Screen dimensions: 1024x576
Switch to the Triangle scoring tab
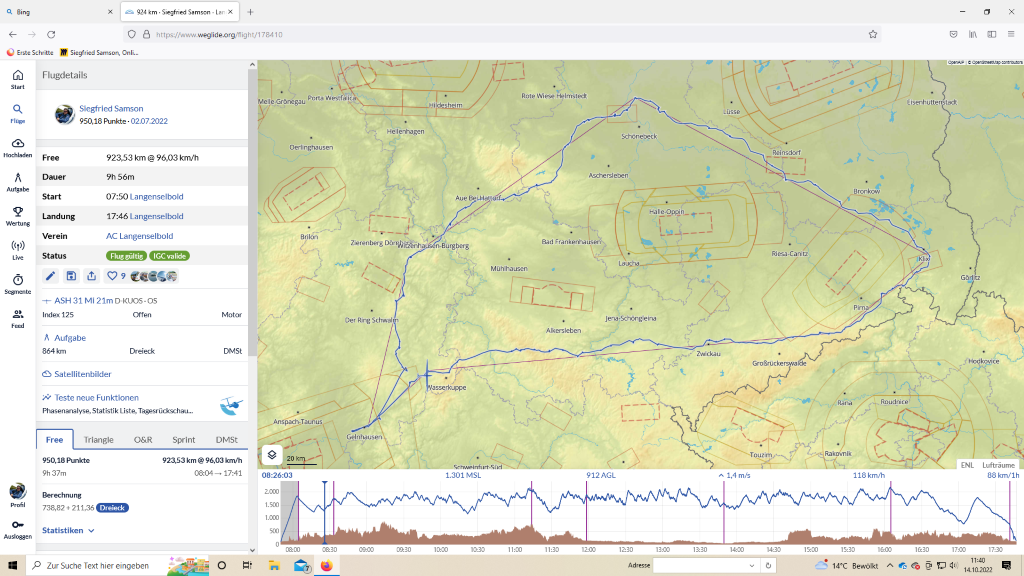98,440
